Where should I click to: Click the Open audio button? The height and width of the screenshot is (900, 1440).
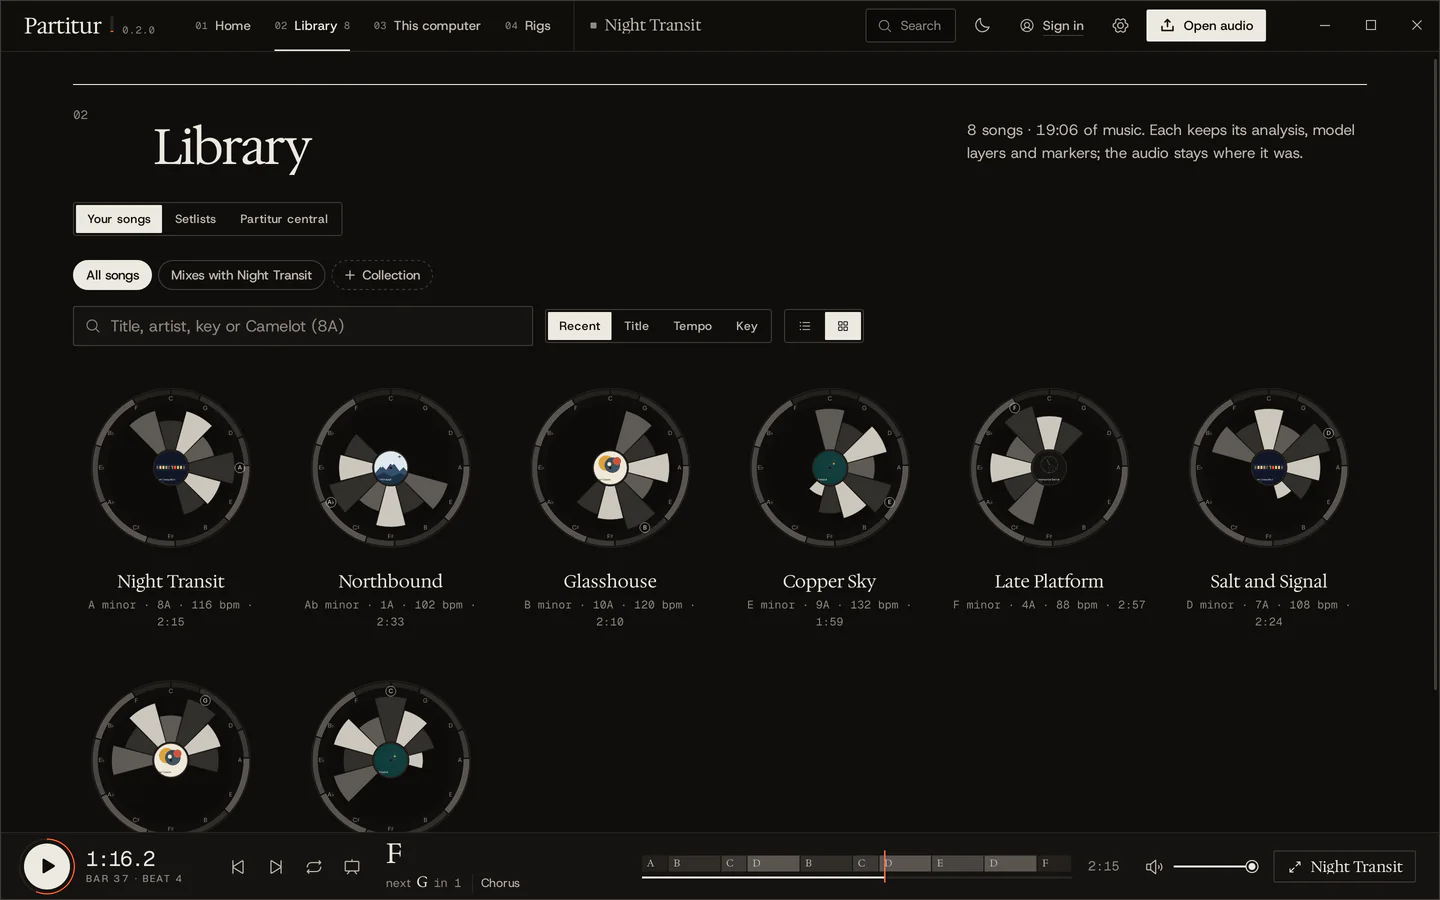click(x=1206, y=26)
